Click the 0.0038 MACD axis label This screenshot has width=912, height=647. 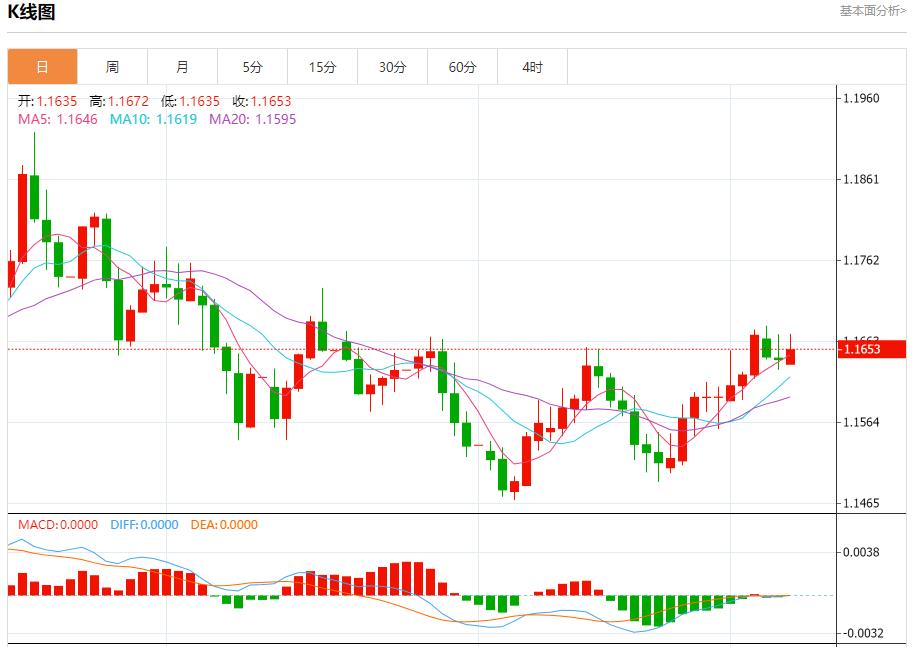[x=861, y=552]
